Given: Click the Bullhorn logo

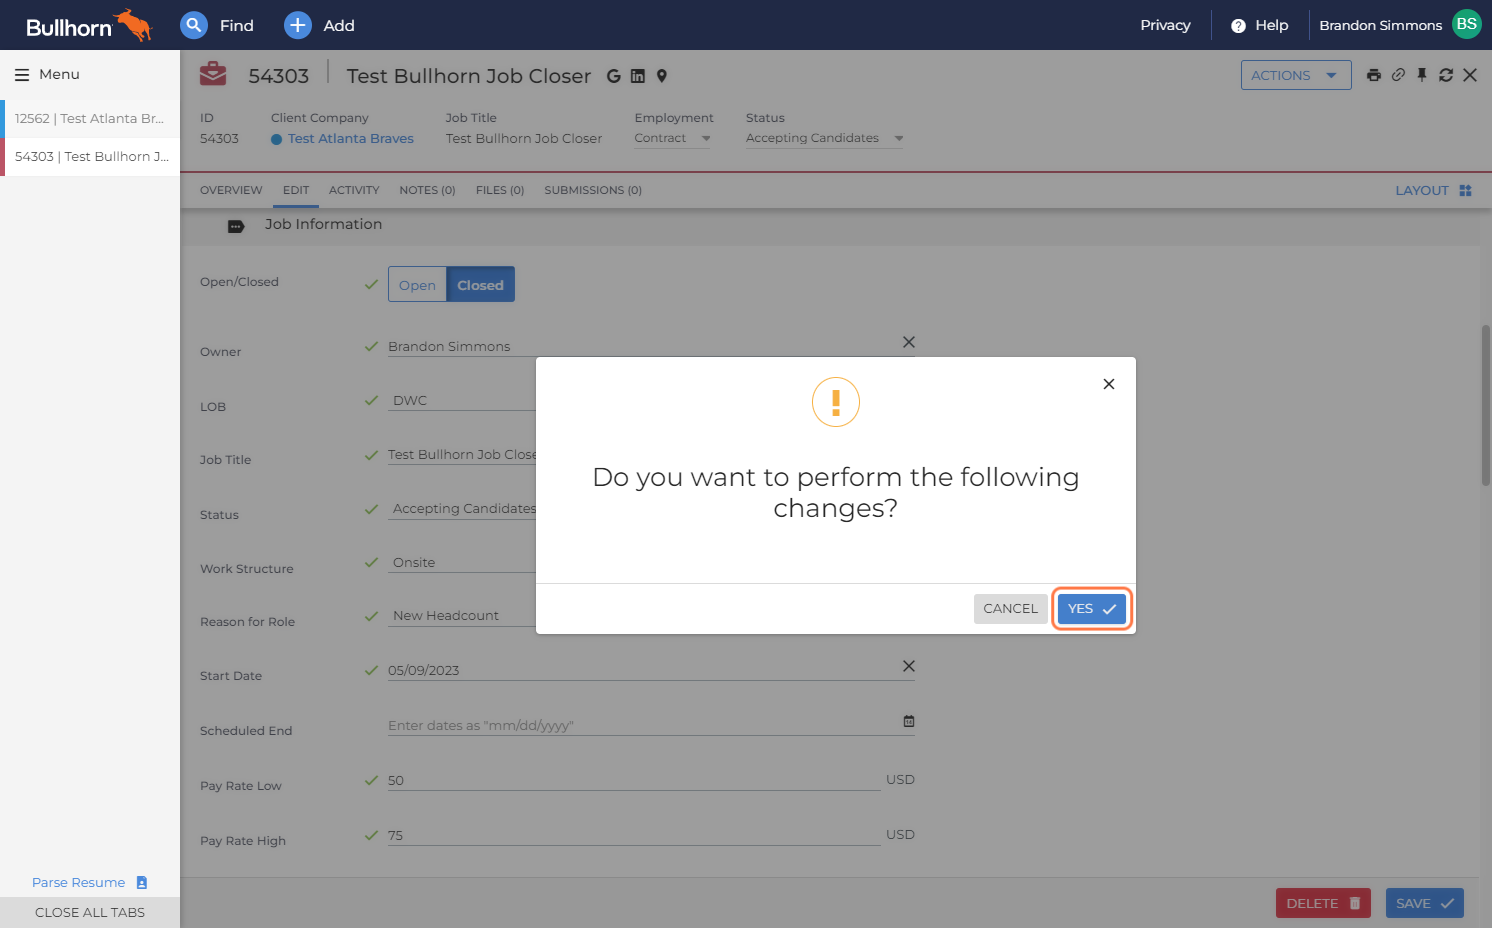Looking at the screenshot, I should (88, 26).
